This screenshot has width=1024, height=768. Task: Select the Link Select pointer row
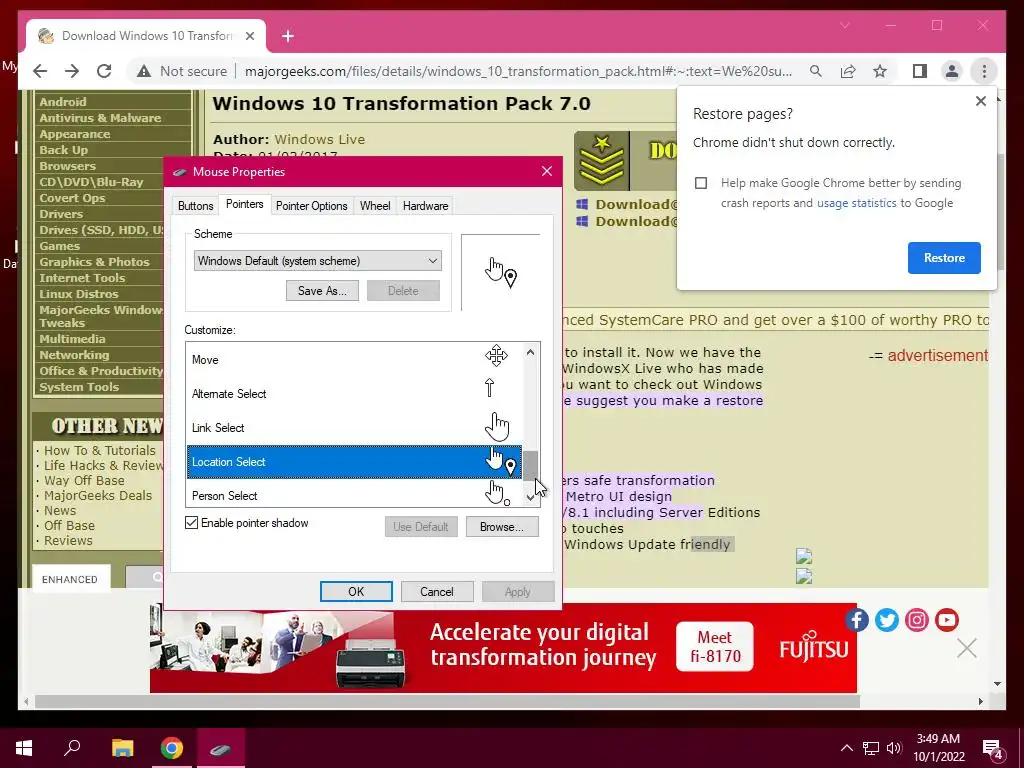354,428
